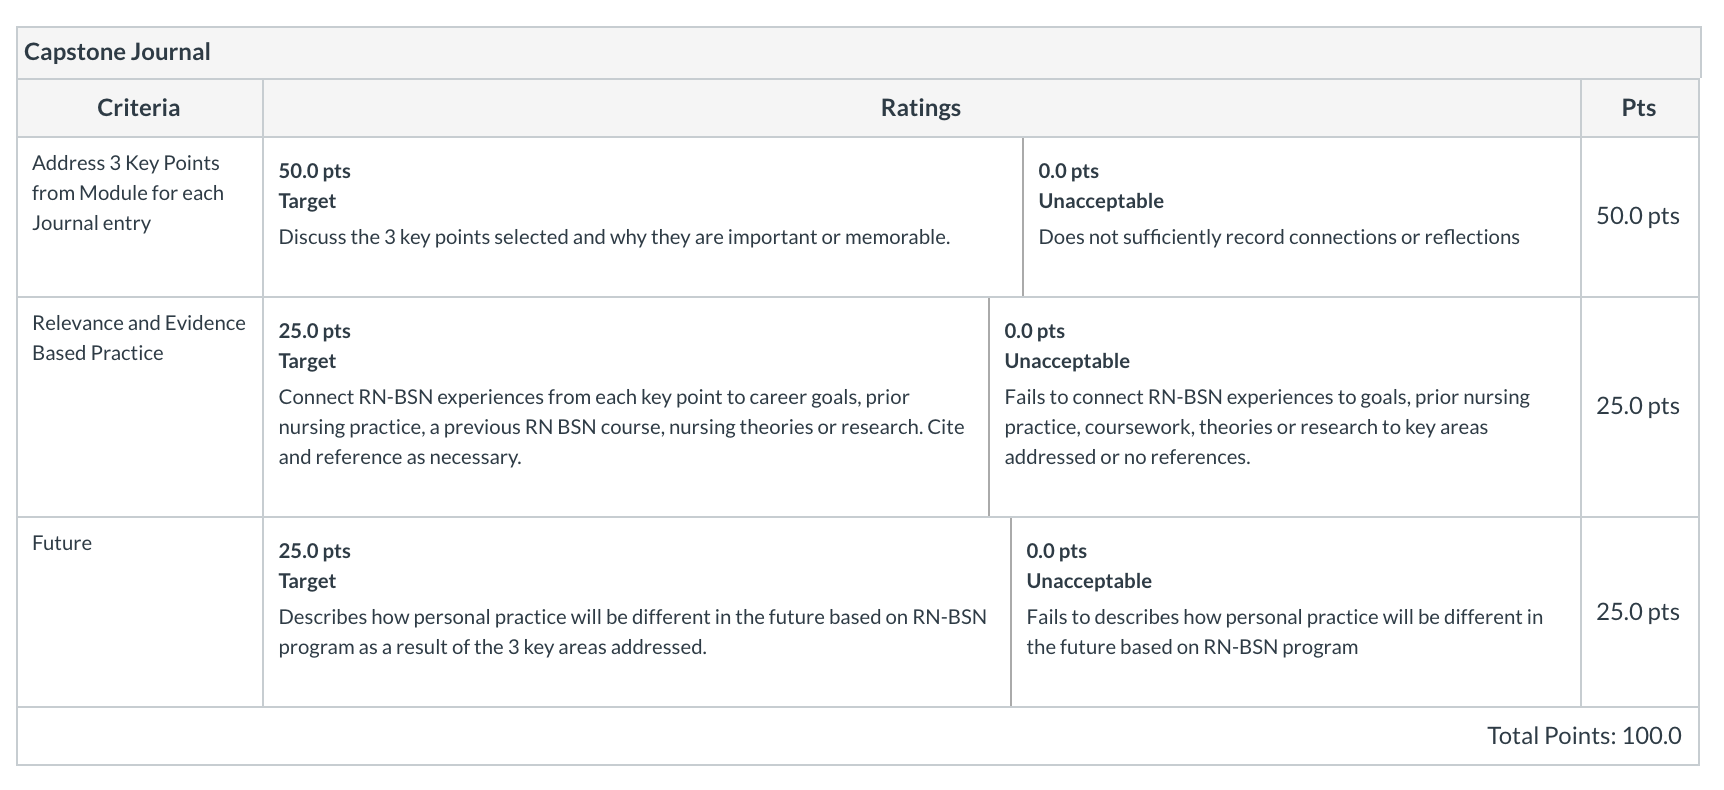Click Future row 25.0 pts score
This screenshot has width=1724, height=790.
(1638, 611)
